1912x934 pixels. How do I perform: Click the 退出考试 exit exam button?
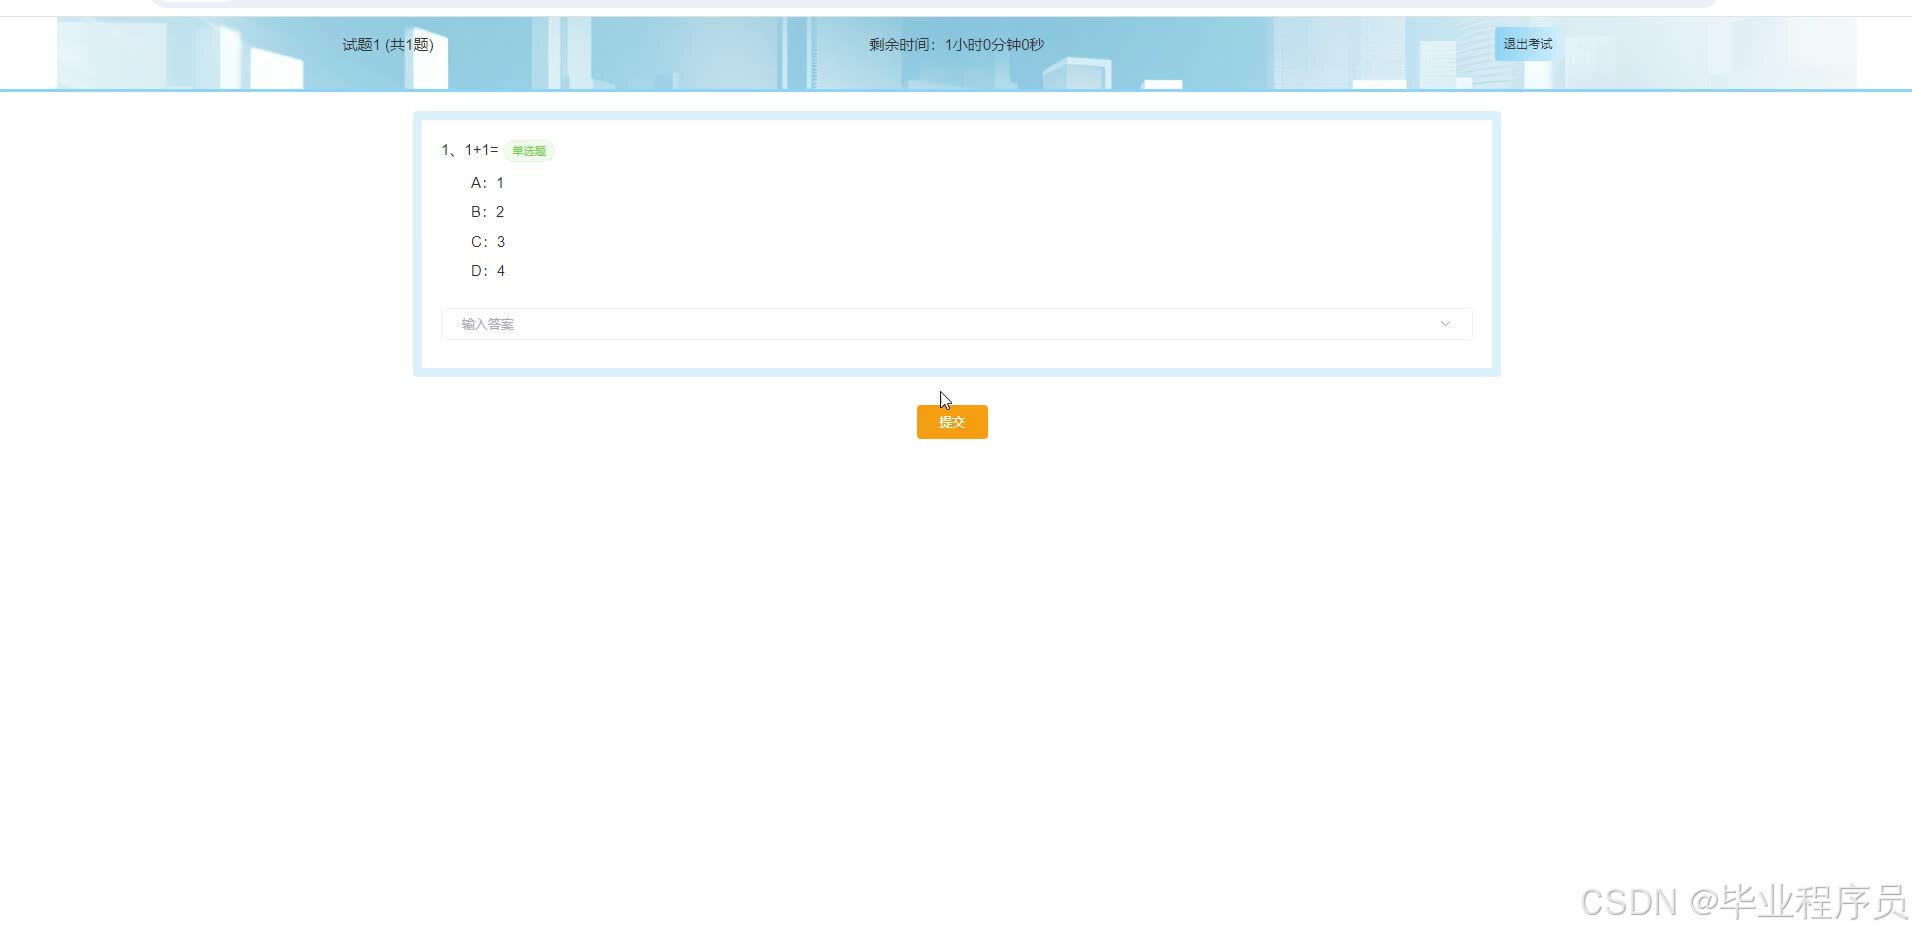[1527, 44]
